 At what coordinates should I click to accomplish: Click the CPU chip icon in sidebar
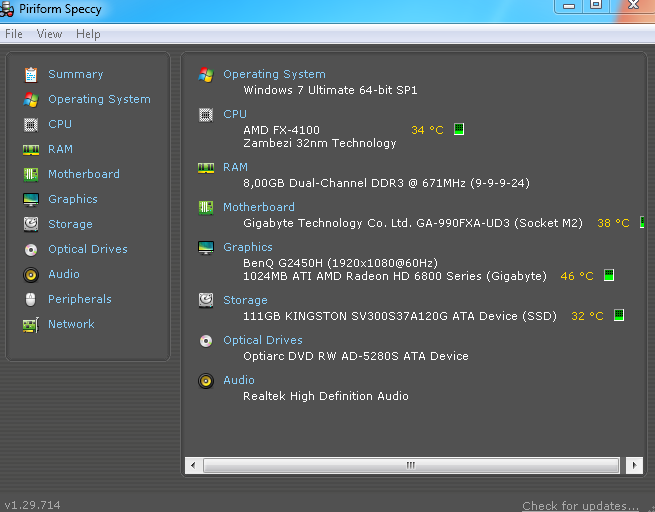click(31, 124)
